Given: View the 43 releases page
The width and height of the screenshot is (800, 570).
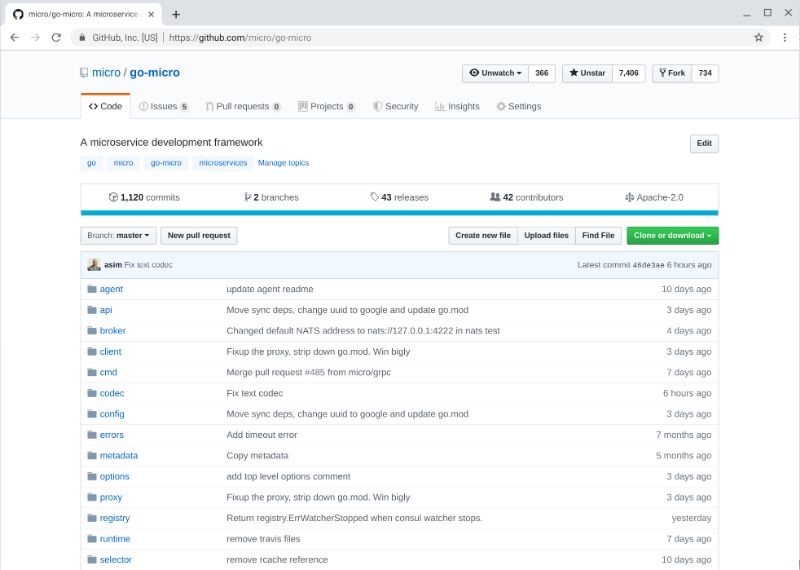Looking at the screenshot, I should click(399, 197).
